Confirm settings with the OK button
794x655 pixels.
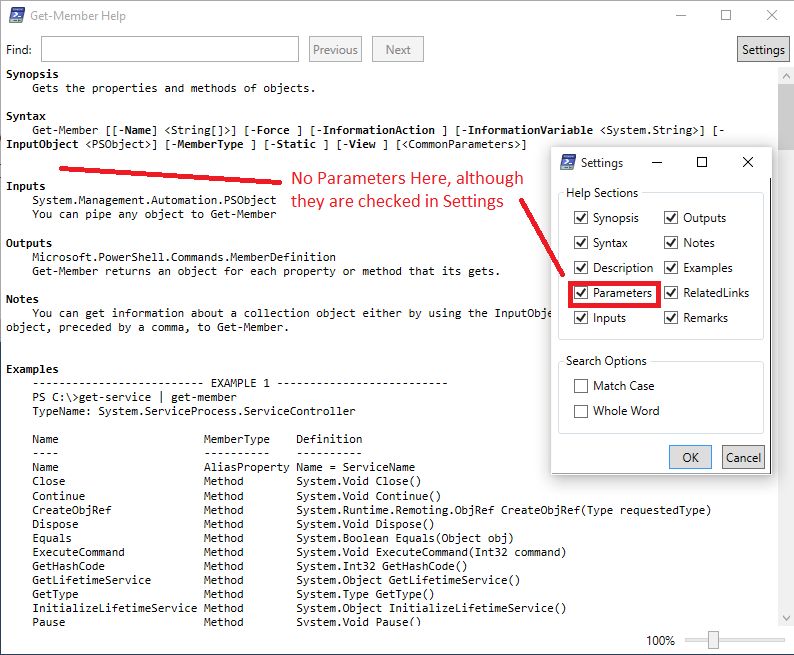point(690,457)
